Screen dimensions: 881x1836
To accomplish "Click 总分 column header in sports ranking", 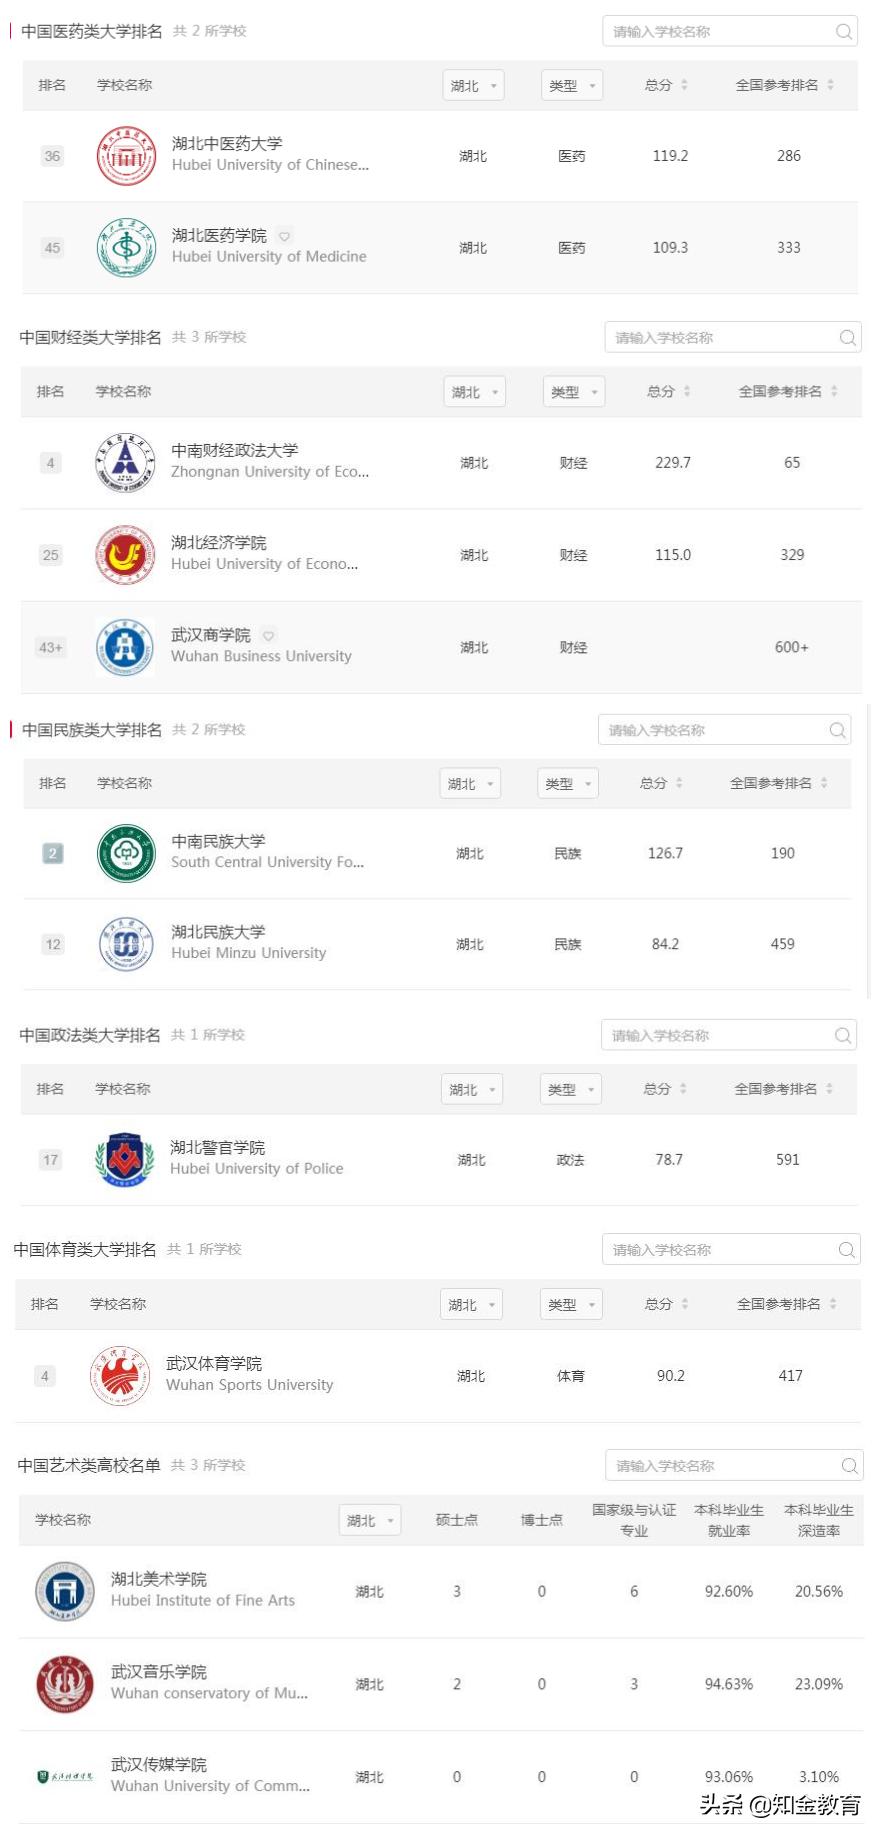I will [666, 1304].
